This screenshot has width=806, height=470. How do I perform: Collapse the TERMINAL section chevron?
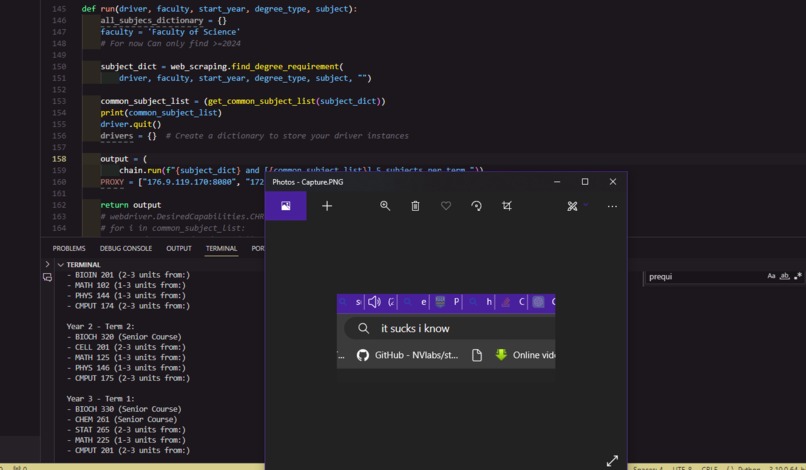point(61,265)
